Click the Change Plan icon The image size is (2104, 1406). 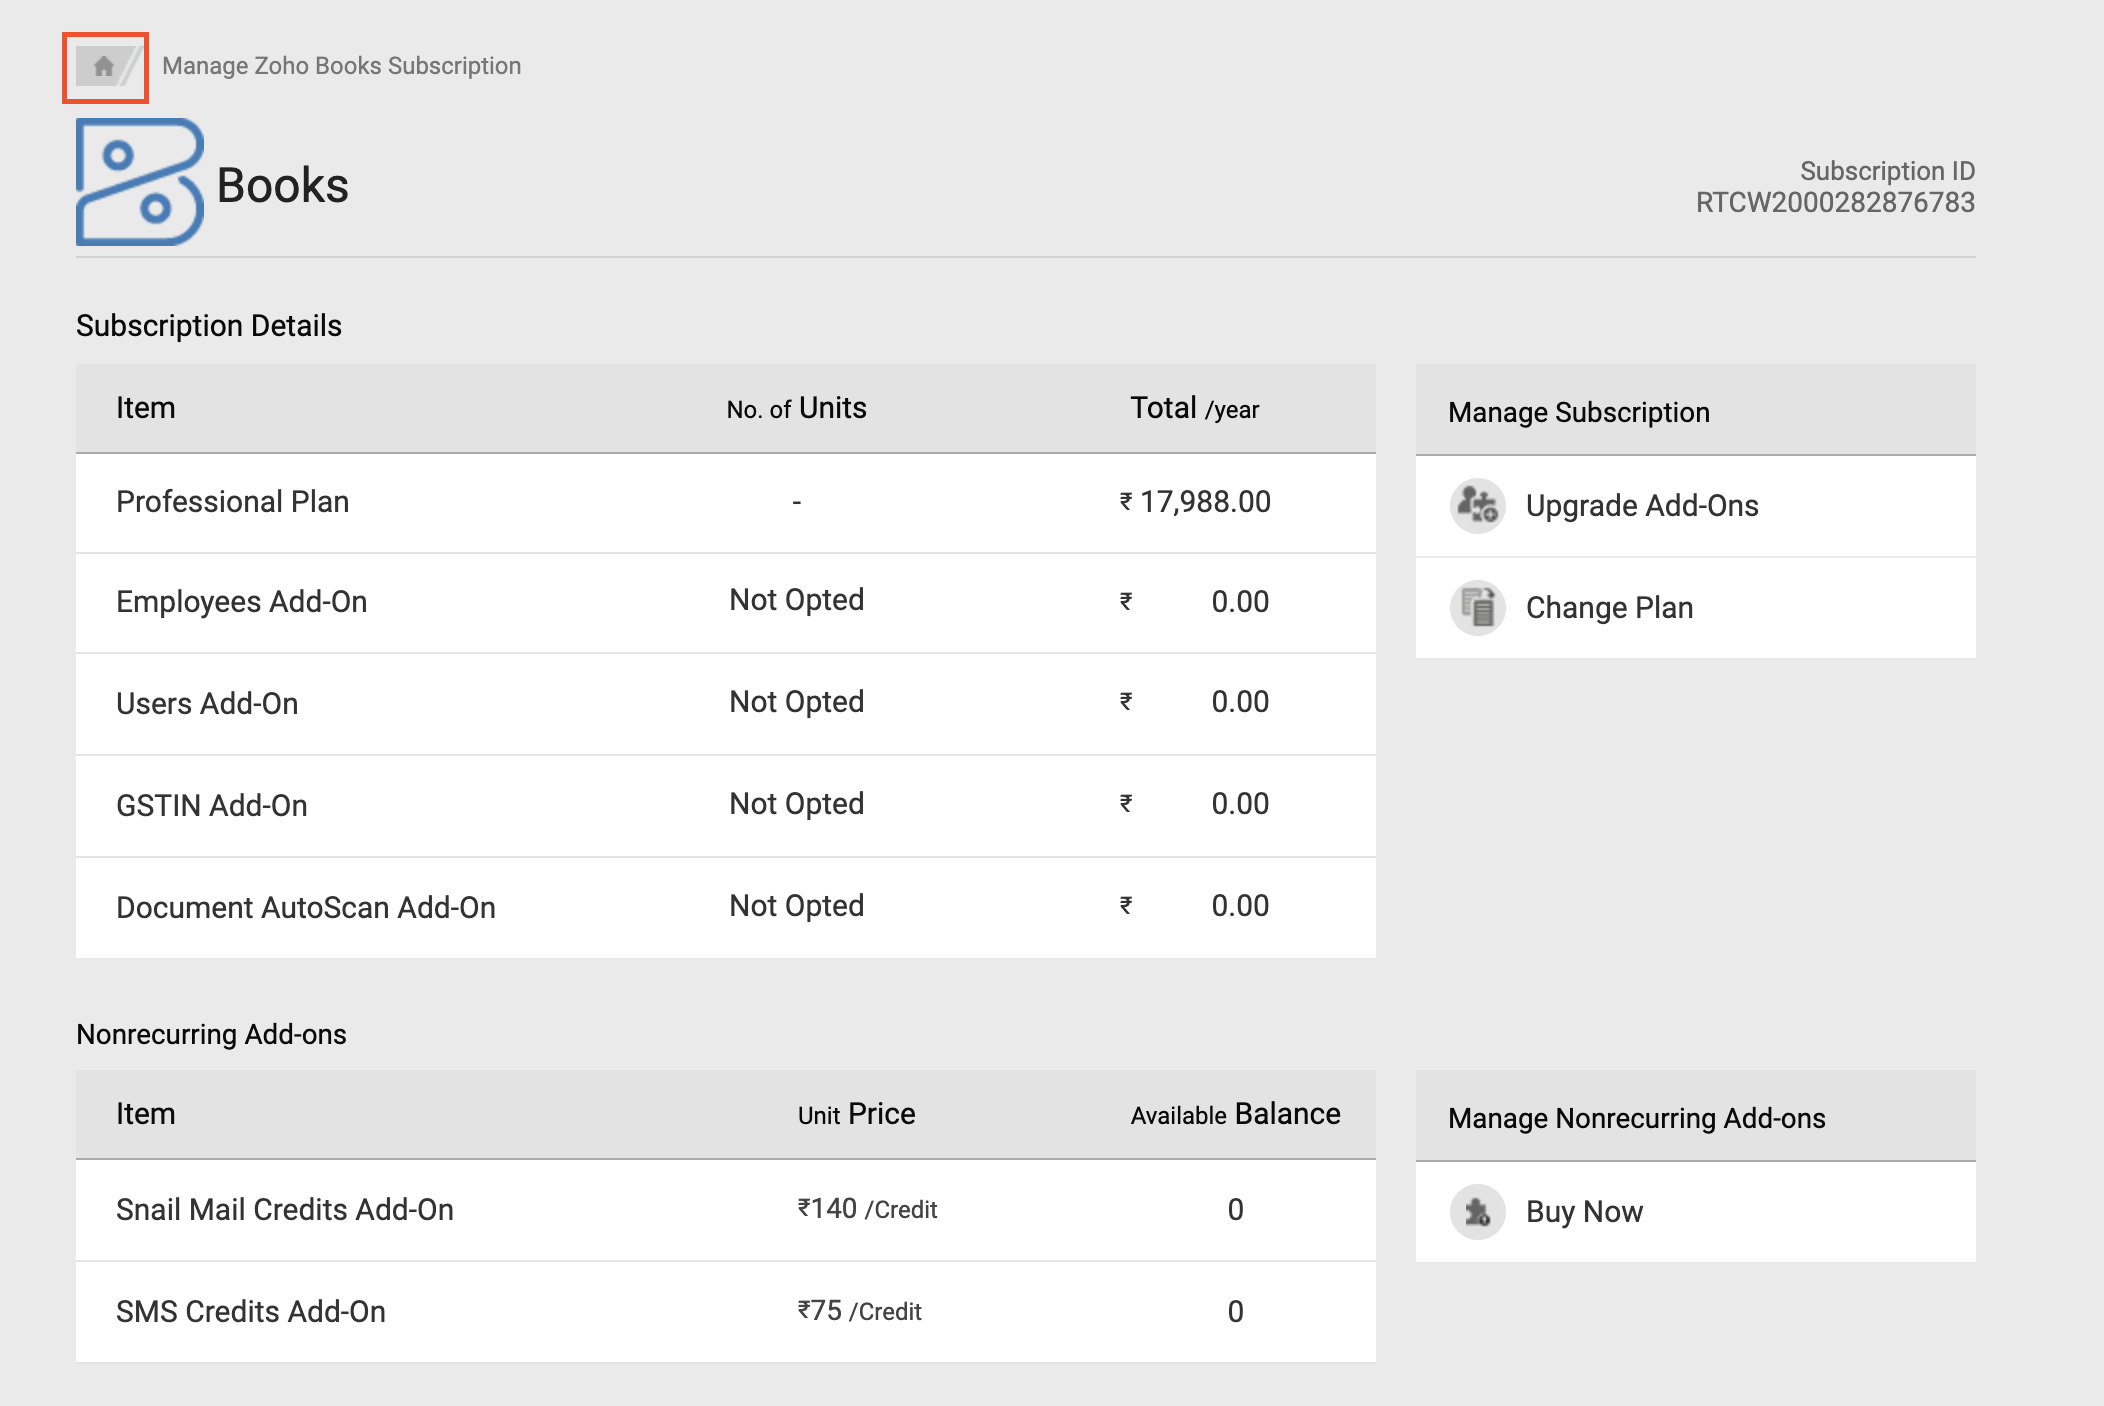[1477, 608]
